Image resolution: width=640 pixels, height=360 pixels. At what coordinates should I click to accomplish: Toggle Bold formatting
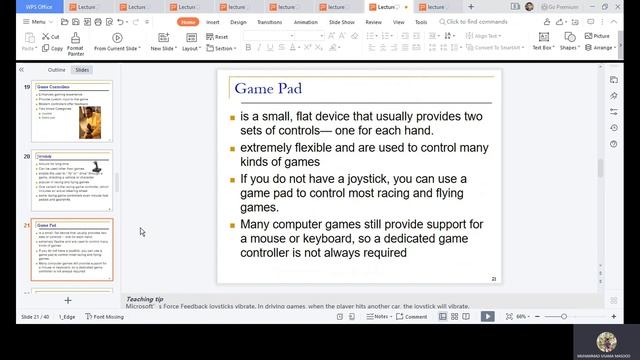[248, 48]
